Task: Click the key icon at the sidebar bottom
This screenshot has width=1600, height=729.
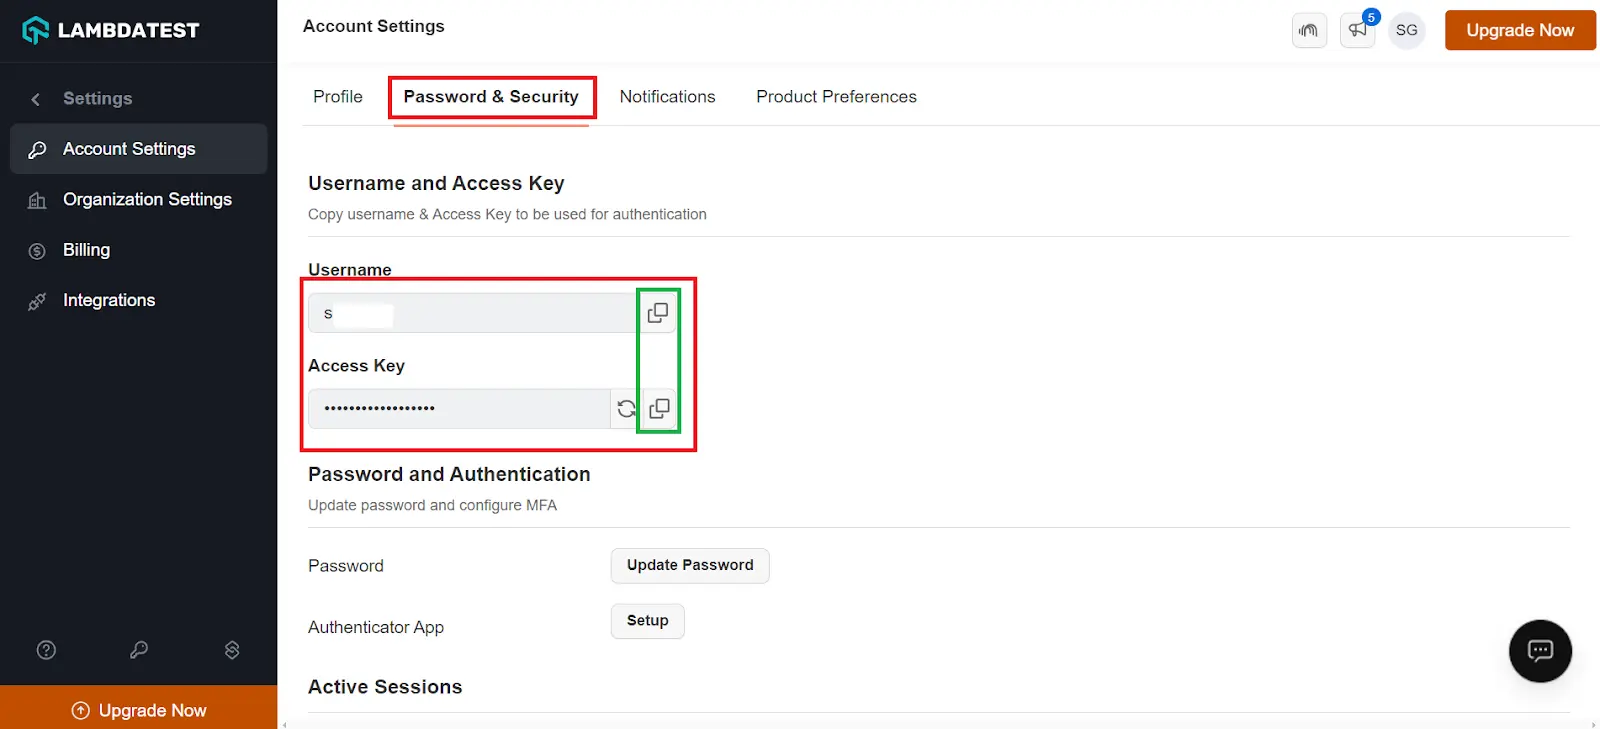Action: 138,649
